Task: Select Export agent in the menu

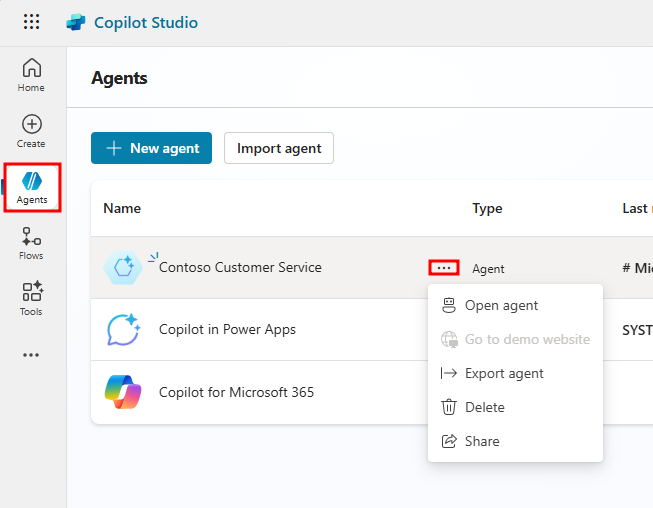Action: pyautogui.click(x=504, y=374)
